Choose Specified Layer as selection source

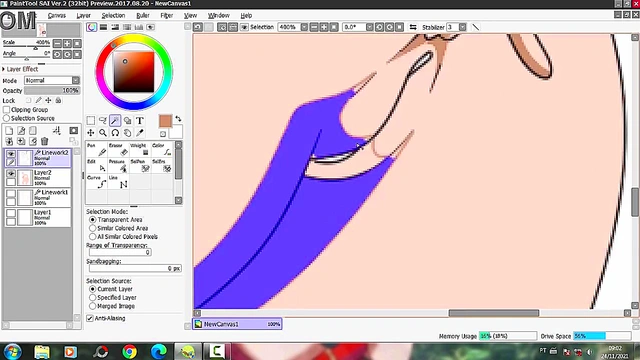coord(93,298)
